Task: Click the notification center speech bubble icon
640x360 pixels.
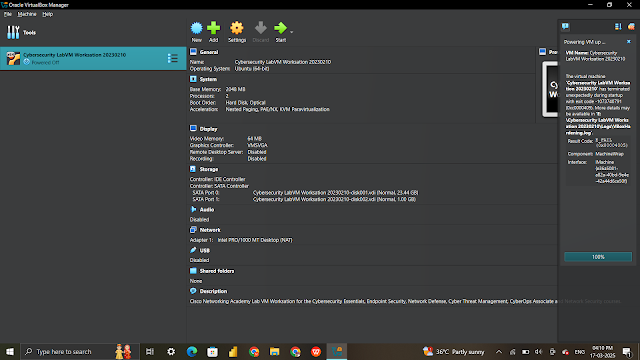Action: (565, 27)
